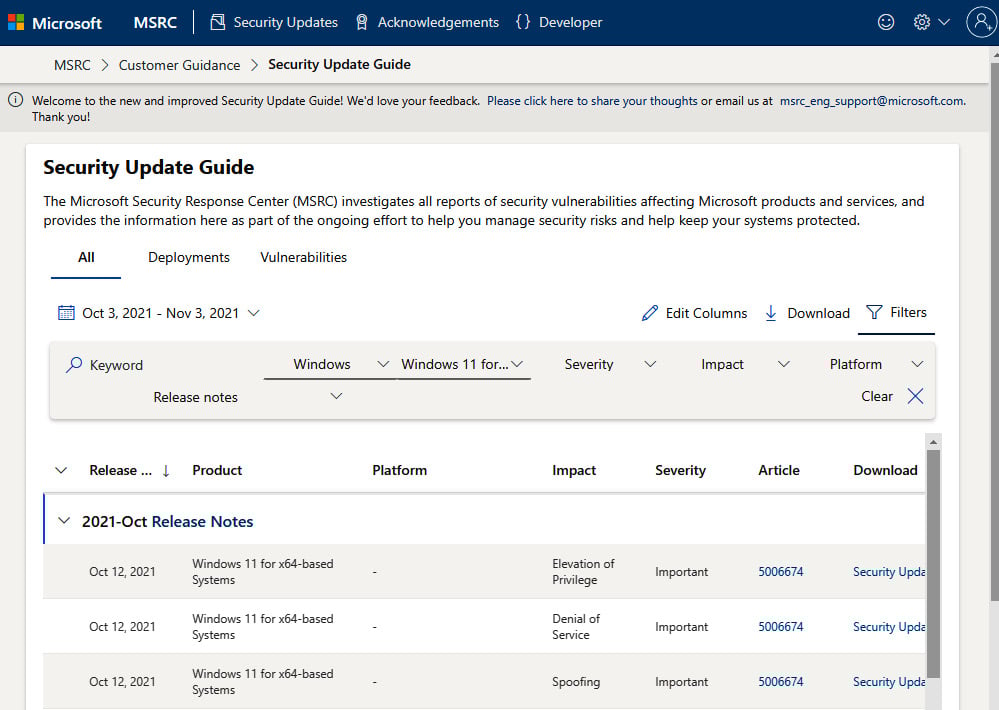Screen dimensions: 999x710
Task: Click the user account sign-in icon
Action: (x=981, y=22)
